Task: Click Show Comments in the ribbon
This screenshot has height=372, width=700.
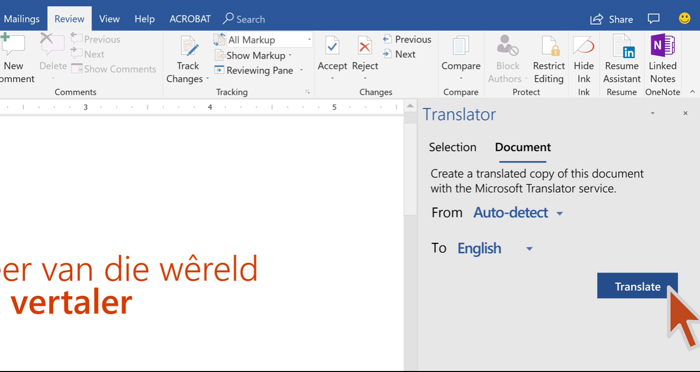Action: pos(114,69)
